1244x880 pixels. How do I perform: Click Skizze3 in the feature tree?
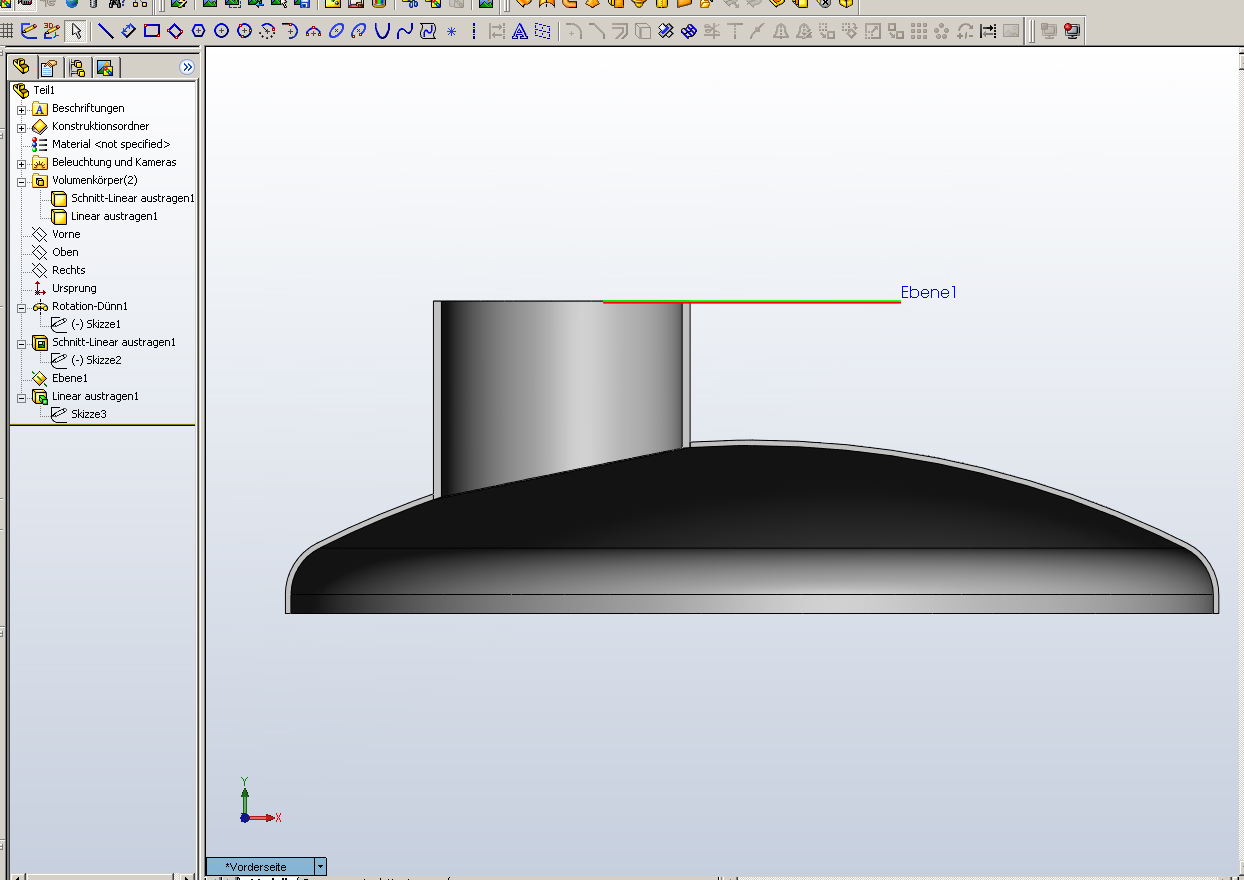point(88,414)
